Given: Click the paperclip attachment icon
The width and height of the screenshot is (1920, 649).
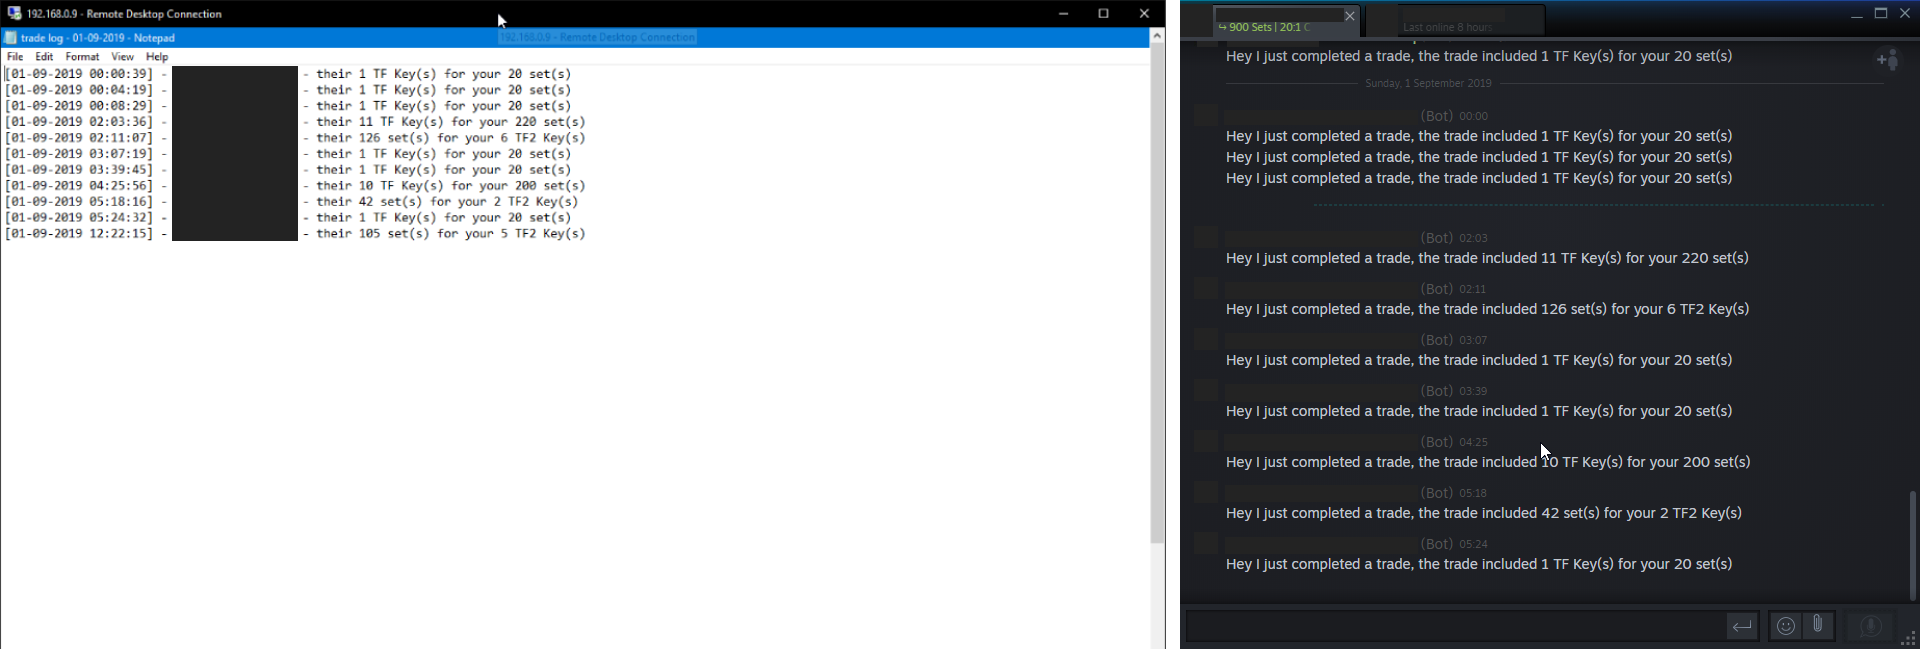Looking at the screenshot, I should coord(1818,625).
